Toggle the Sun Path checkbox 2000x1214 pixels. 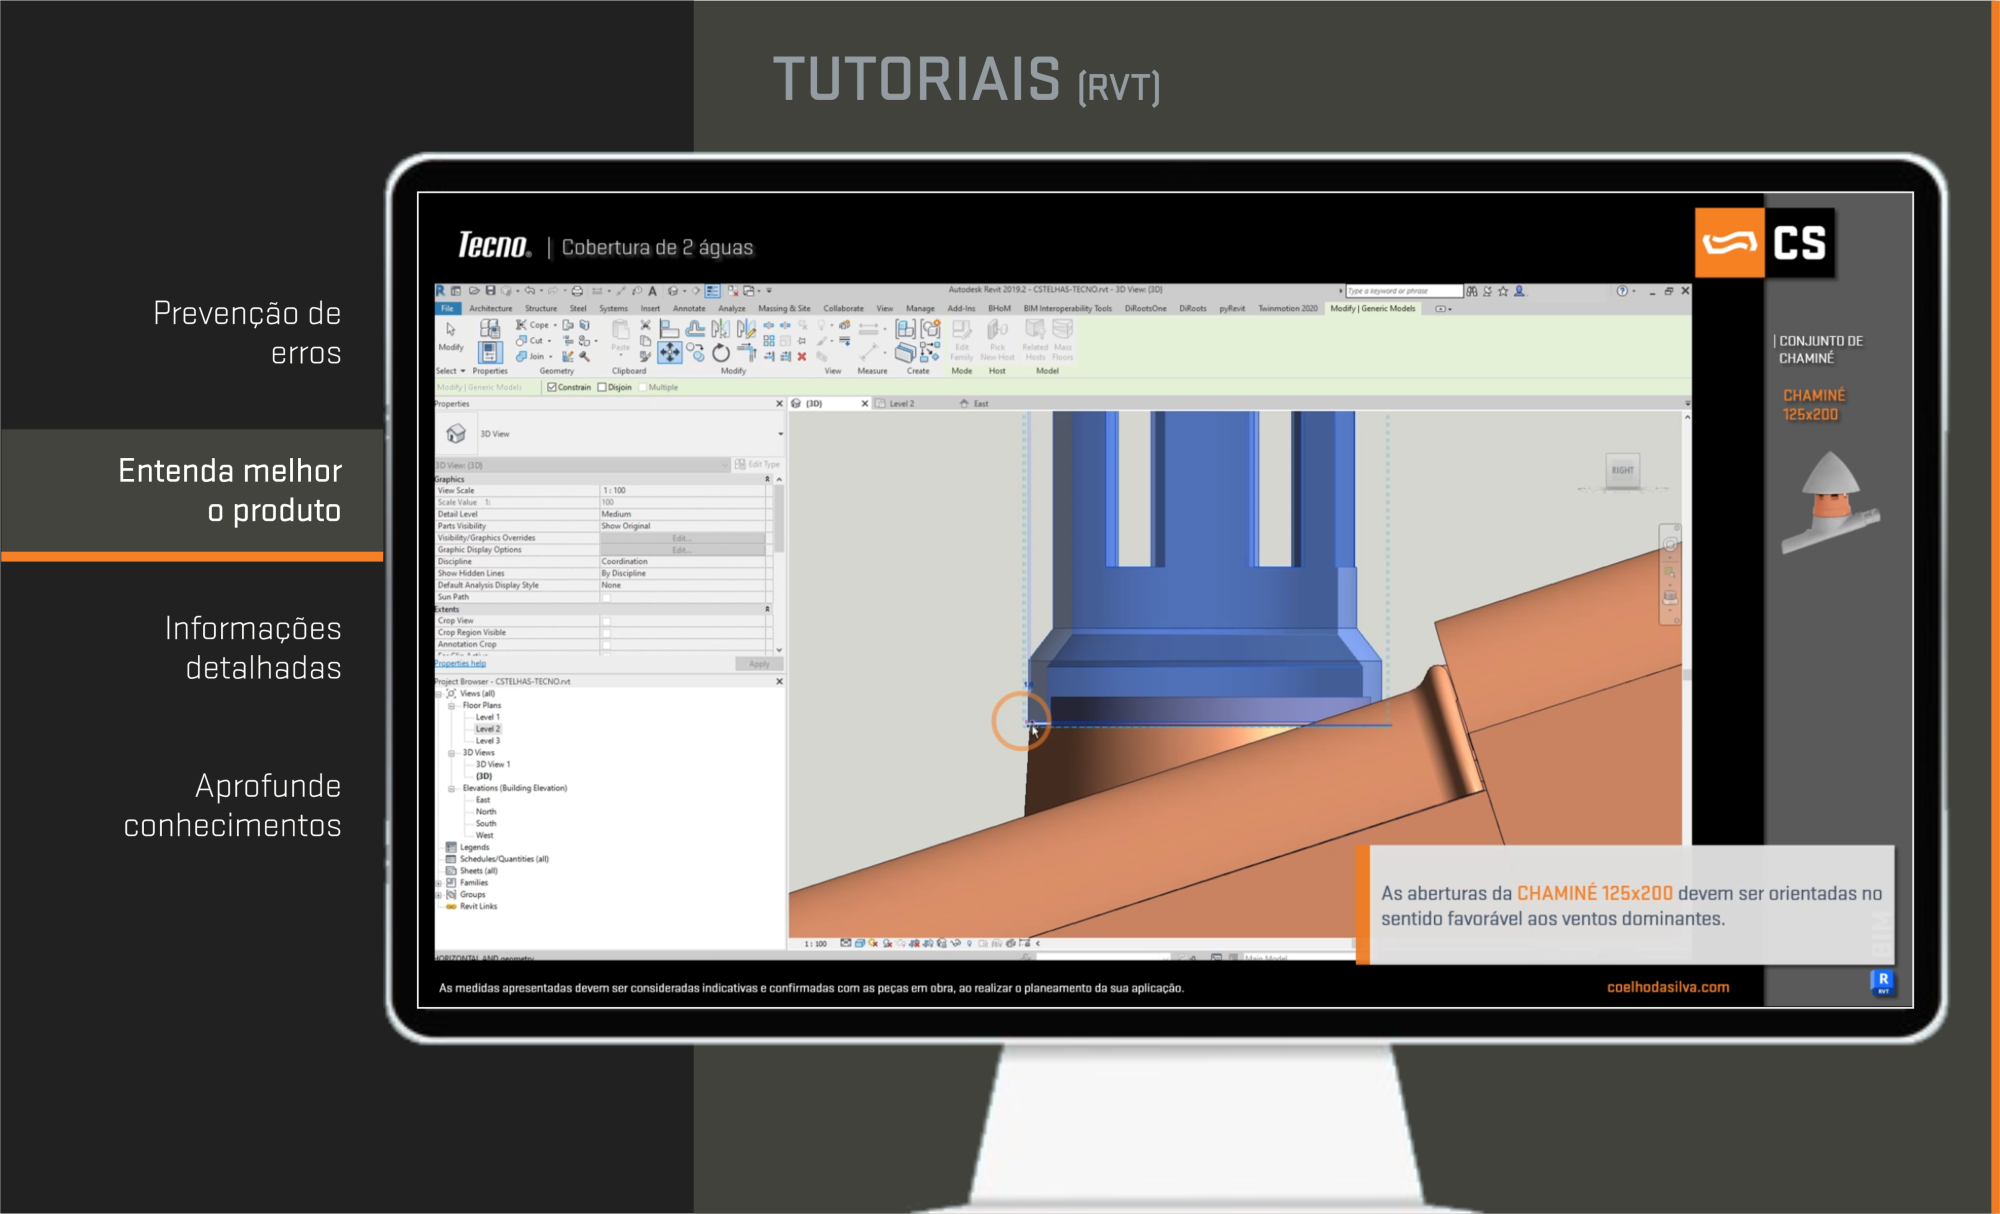[606, 597]
